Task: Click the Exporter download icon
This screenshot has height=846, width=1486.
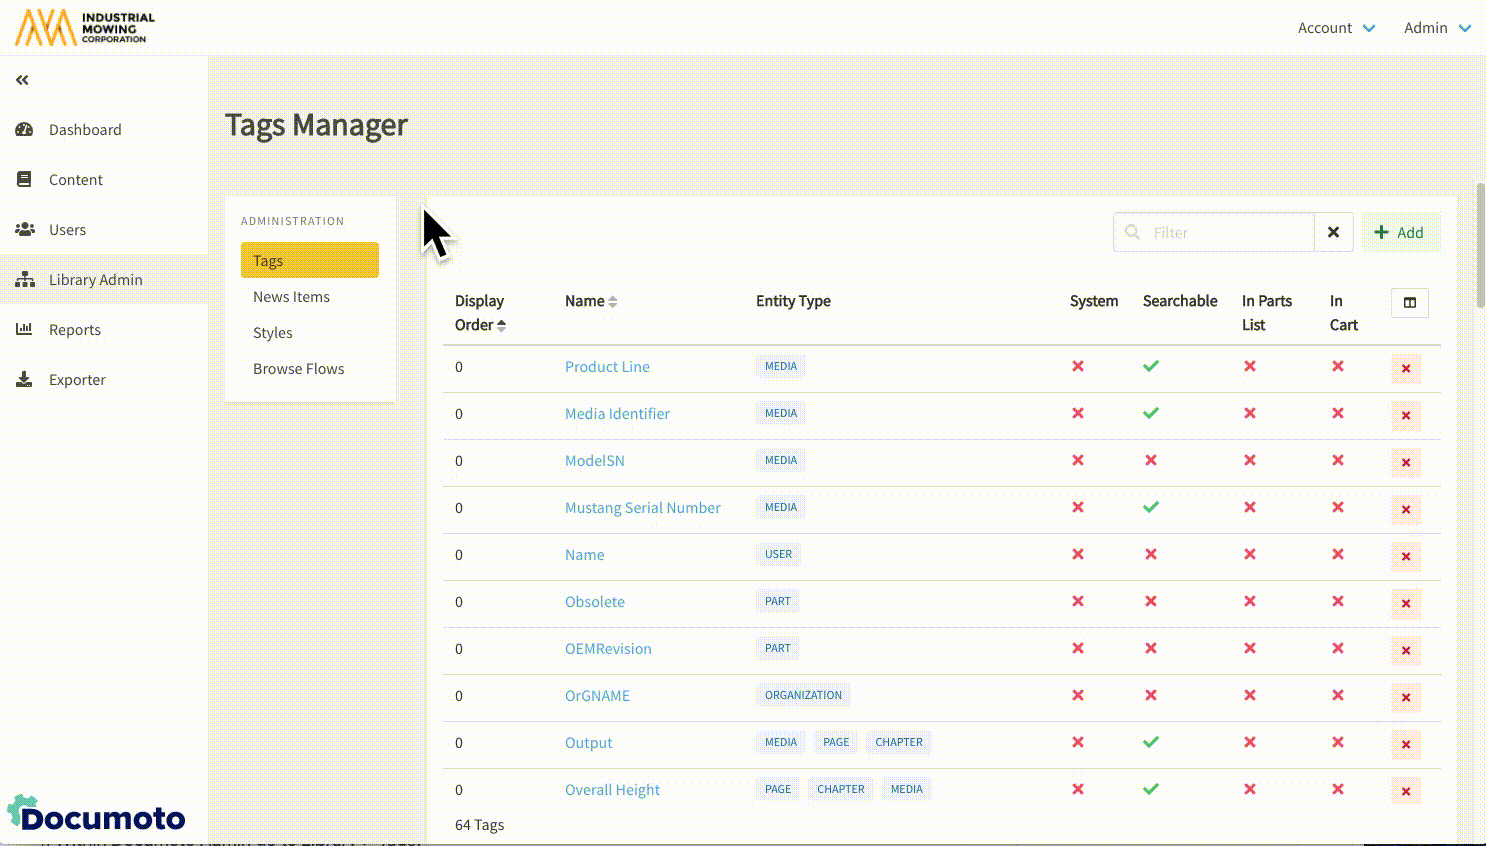Action: coord(25,380)
